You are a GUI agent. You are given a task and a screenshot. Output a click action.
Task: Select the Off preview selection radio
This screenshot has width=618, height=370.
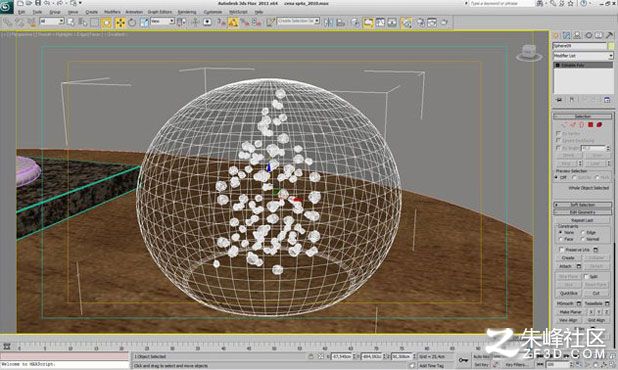(557, 178)
